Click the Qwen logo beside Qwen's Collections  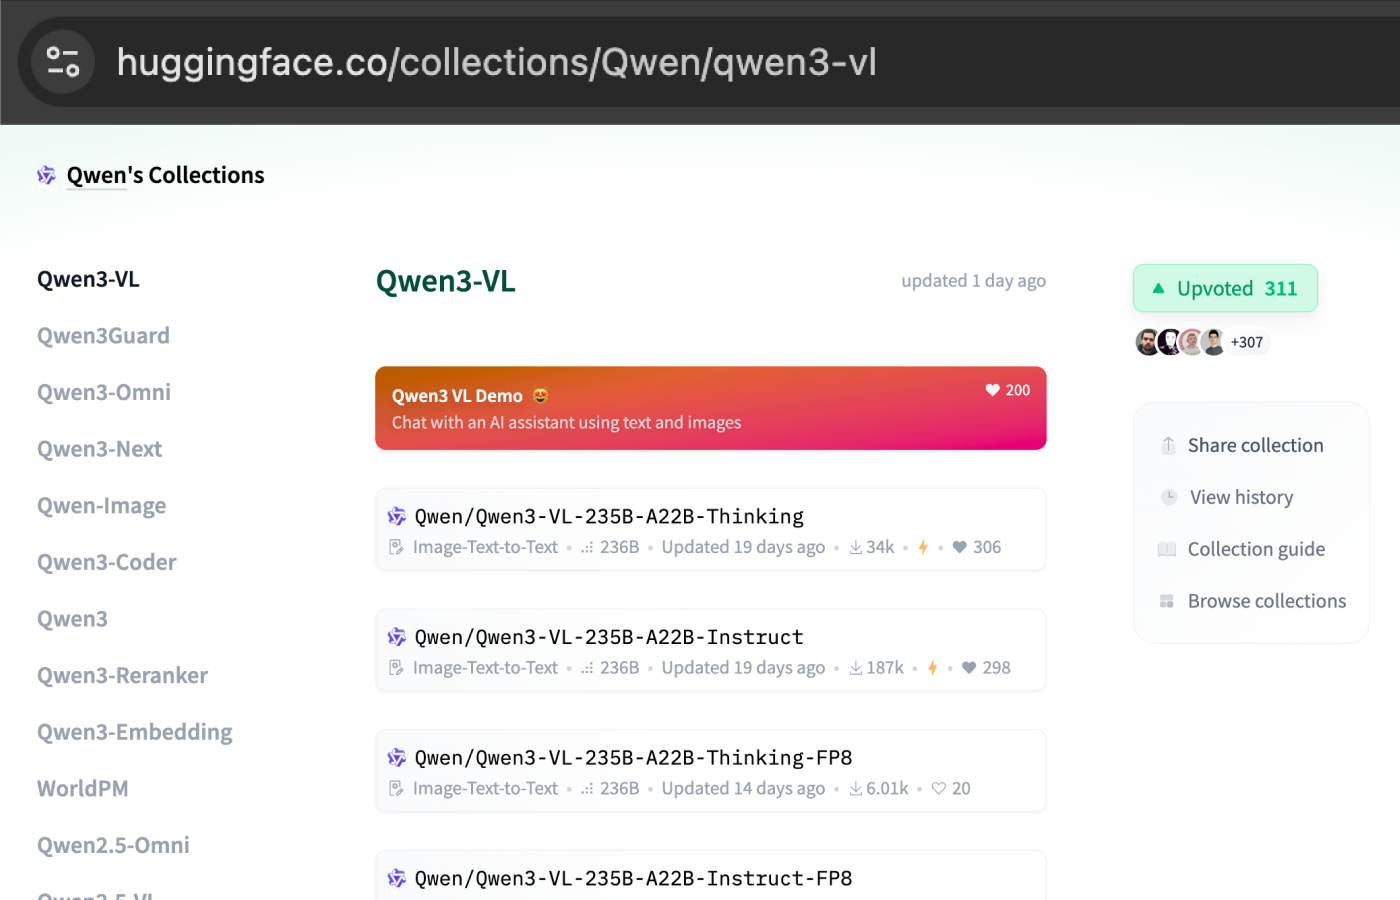tap(46, 176)
